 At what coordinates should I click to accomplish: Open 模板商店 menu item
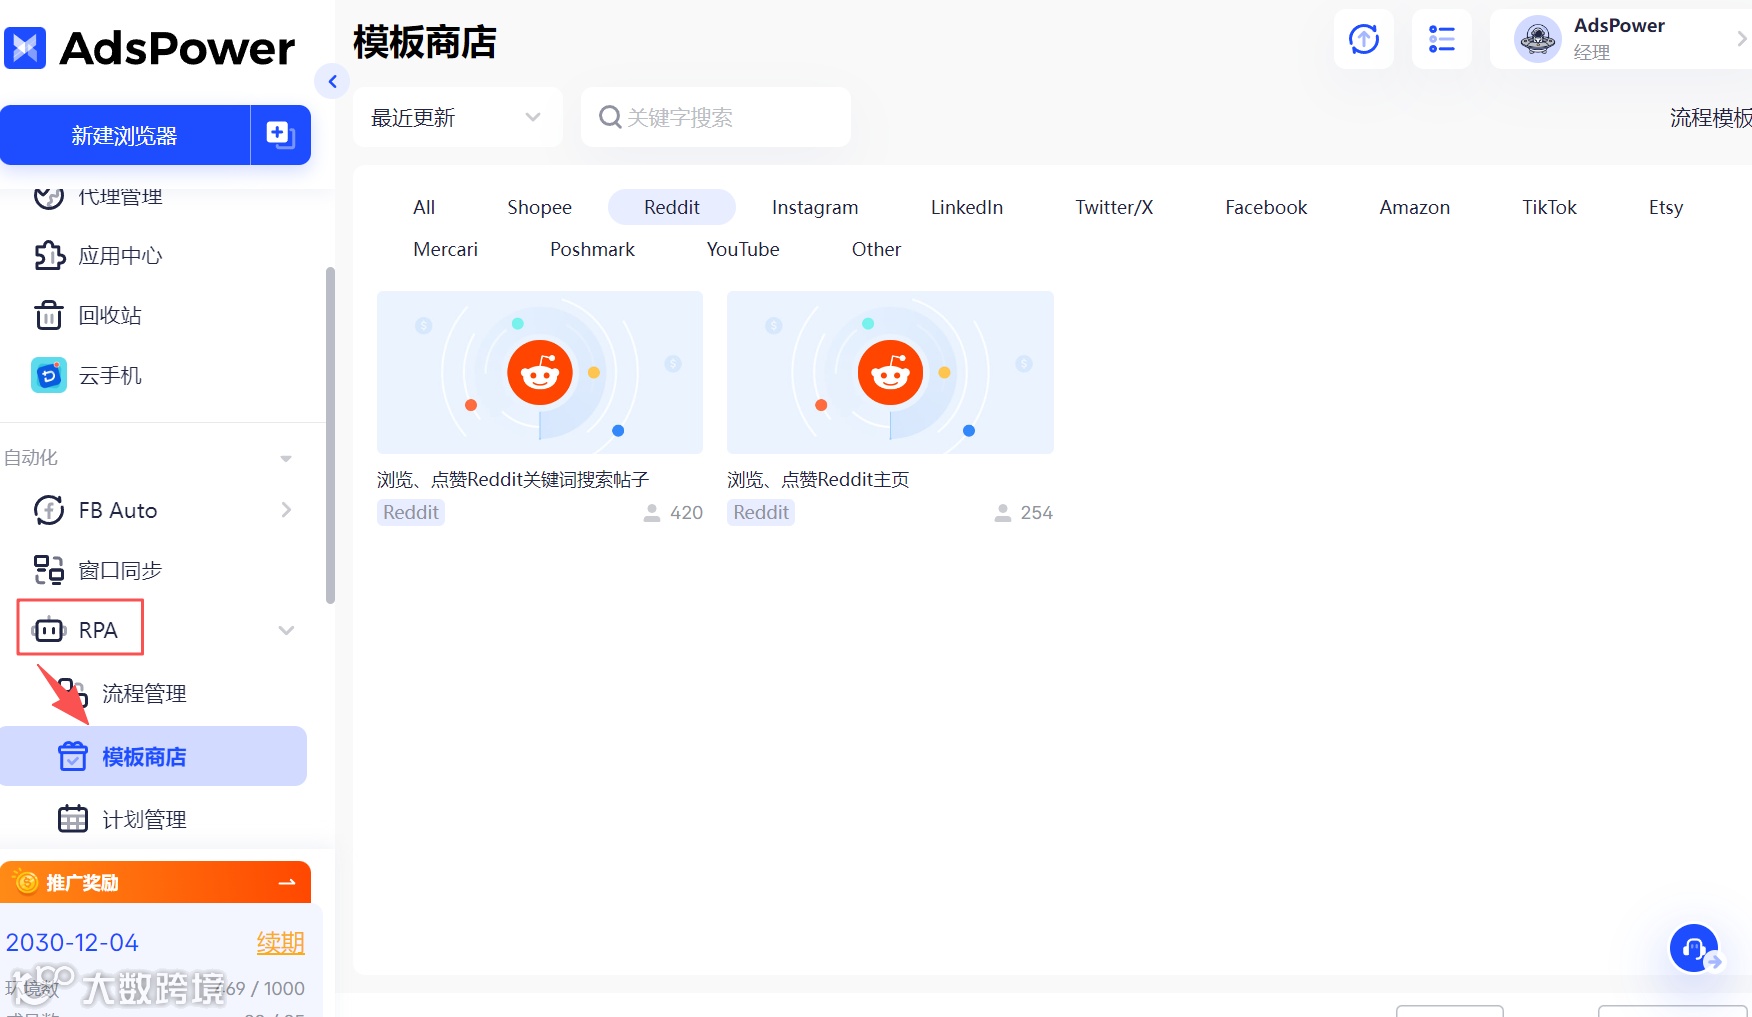pyautogui.click(x=153, y=756)
